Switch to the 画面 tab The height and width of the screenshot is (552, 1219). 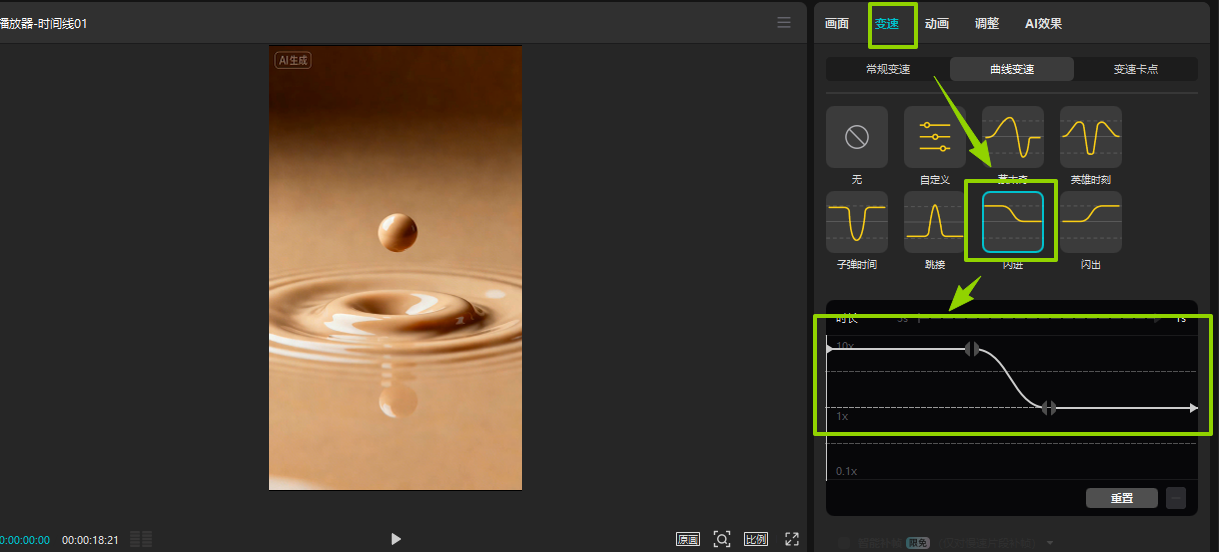[837, 24]
